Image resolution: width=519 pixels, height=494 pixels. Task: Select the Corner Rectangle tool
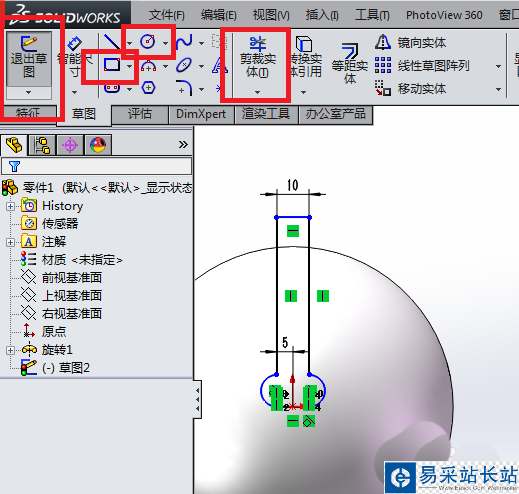point(112,64)
